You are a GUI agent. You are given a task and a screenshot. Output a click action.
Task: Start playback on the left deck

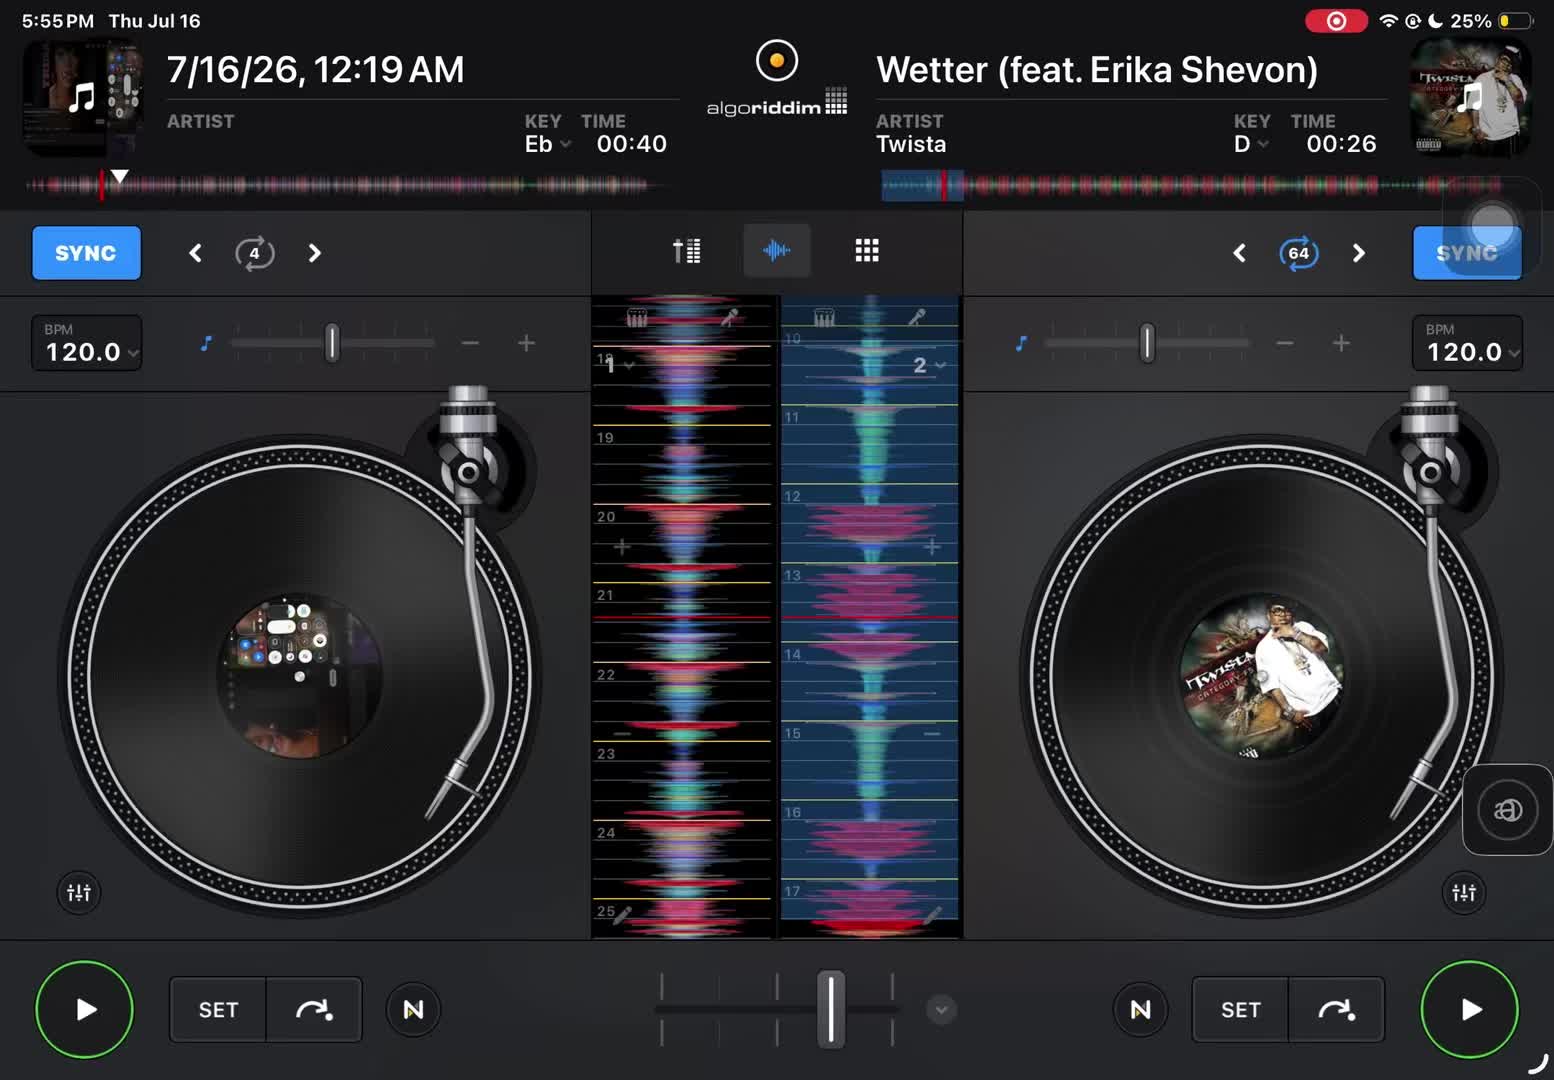[85, 1009]
